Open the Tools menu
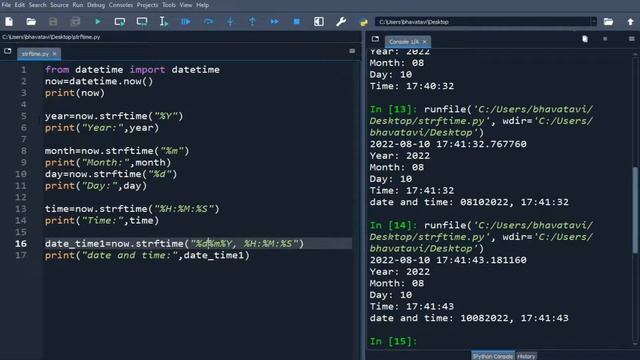640x360 pixels. tap(169, 5)
